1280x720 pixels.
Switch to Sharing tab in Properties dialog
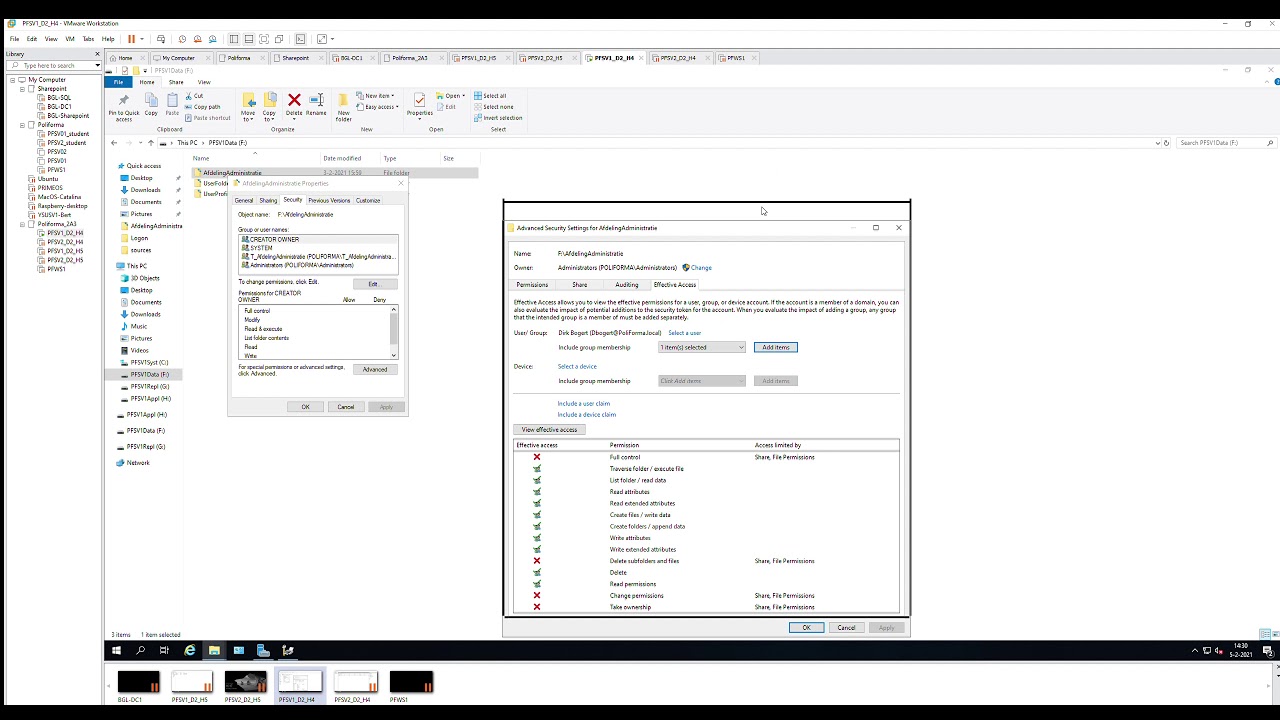point(268,201)
